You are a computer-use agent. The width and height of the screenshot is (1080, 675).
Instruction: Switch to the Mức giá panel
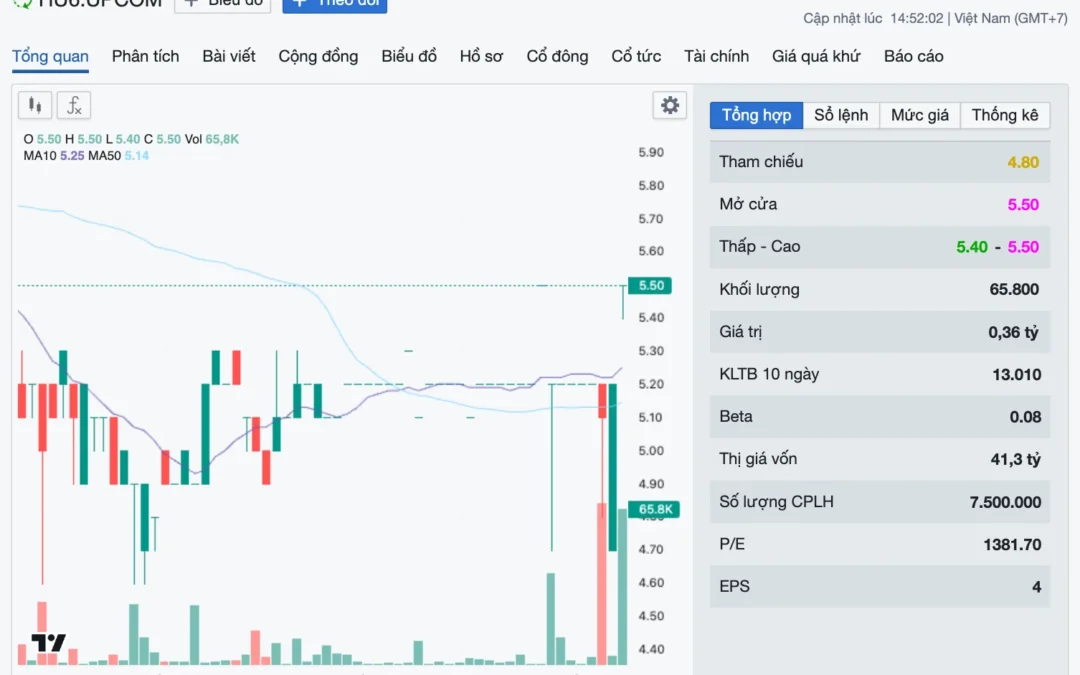pos(920,115)
